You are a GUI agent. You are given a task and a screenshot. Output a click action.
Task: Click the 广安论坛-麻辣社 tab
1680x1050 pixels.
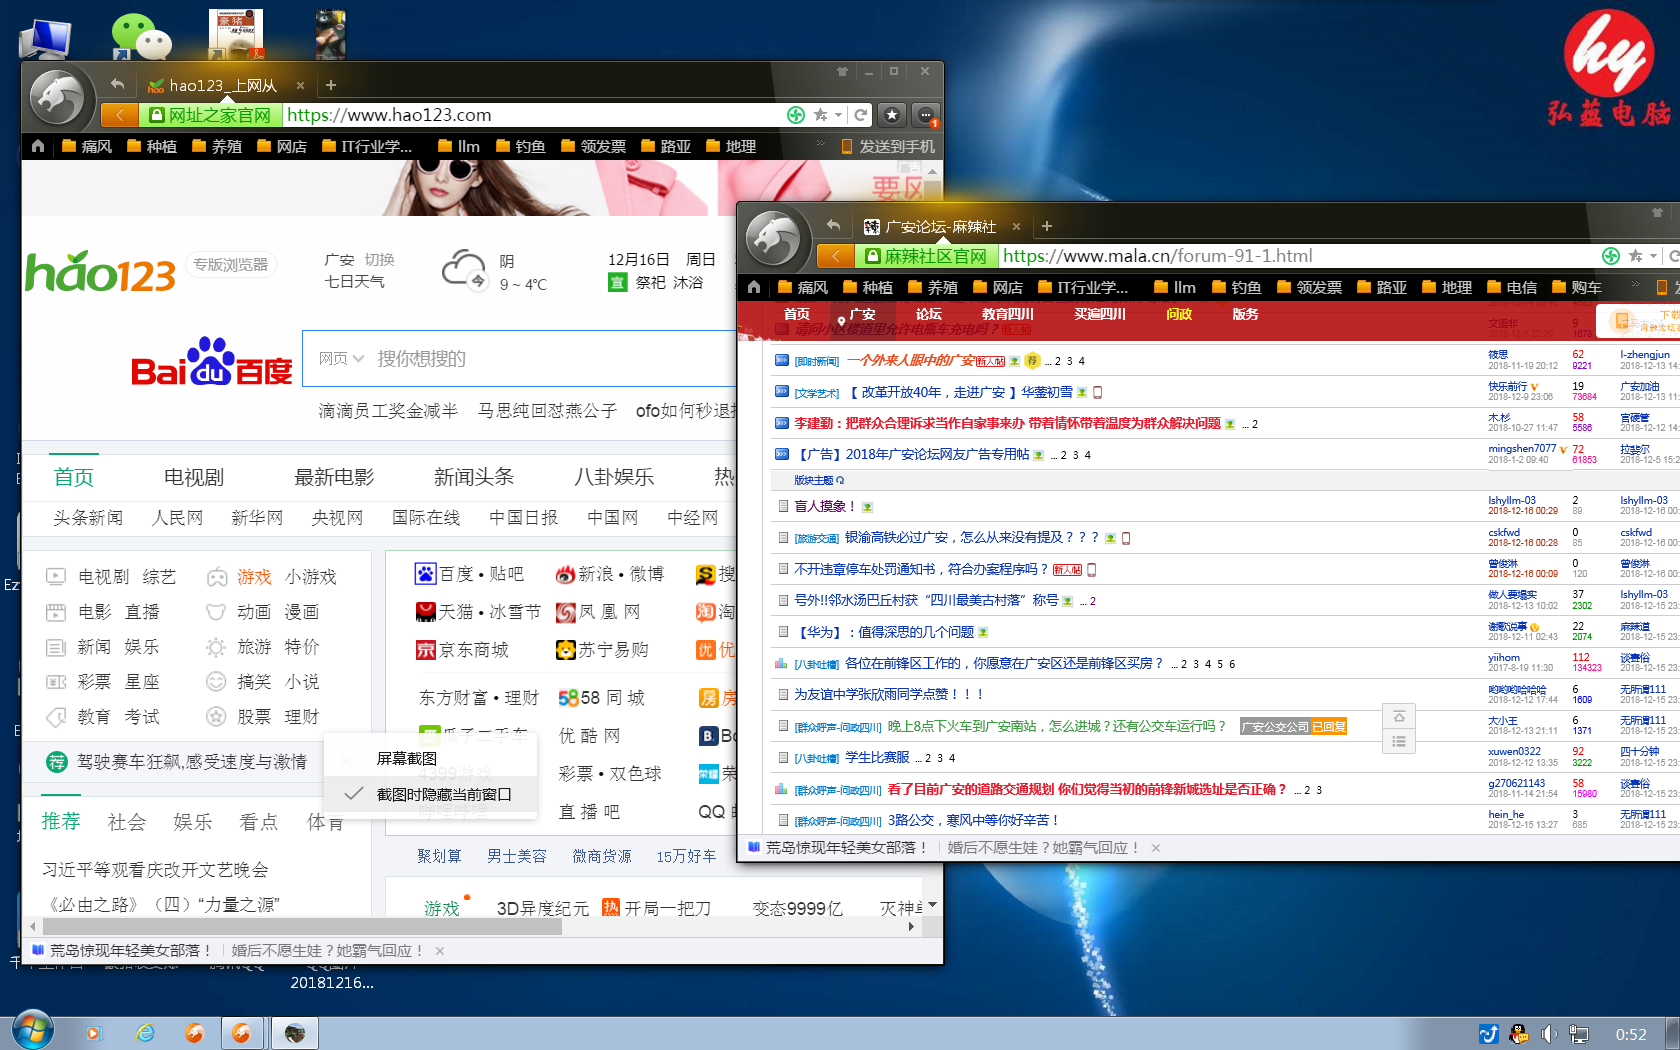pos(940,226)
